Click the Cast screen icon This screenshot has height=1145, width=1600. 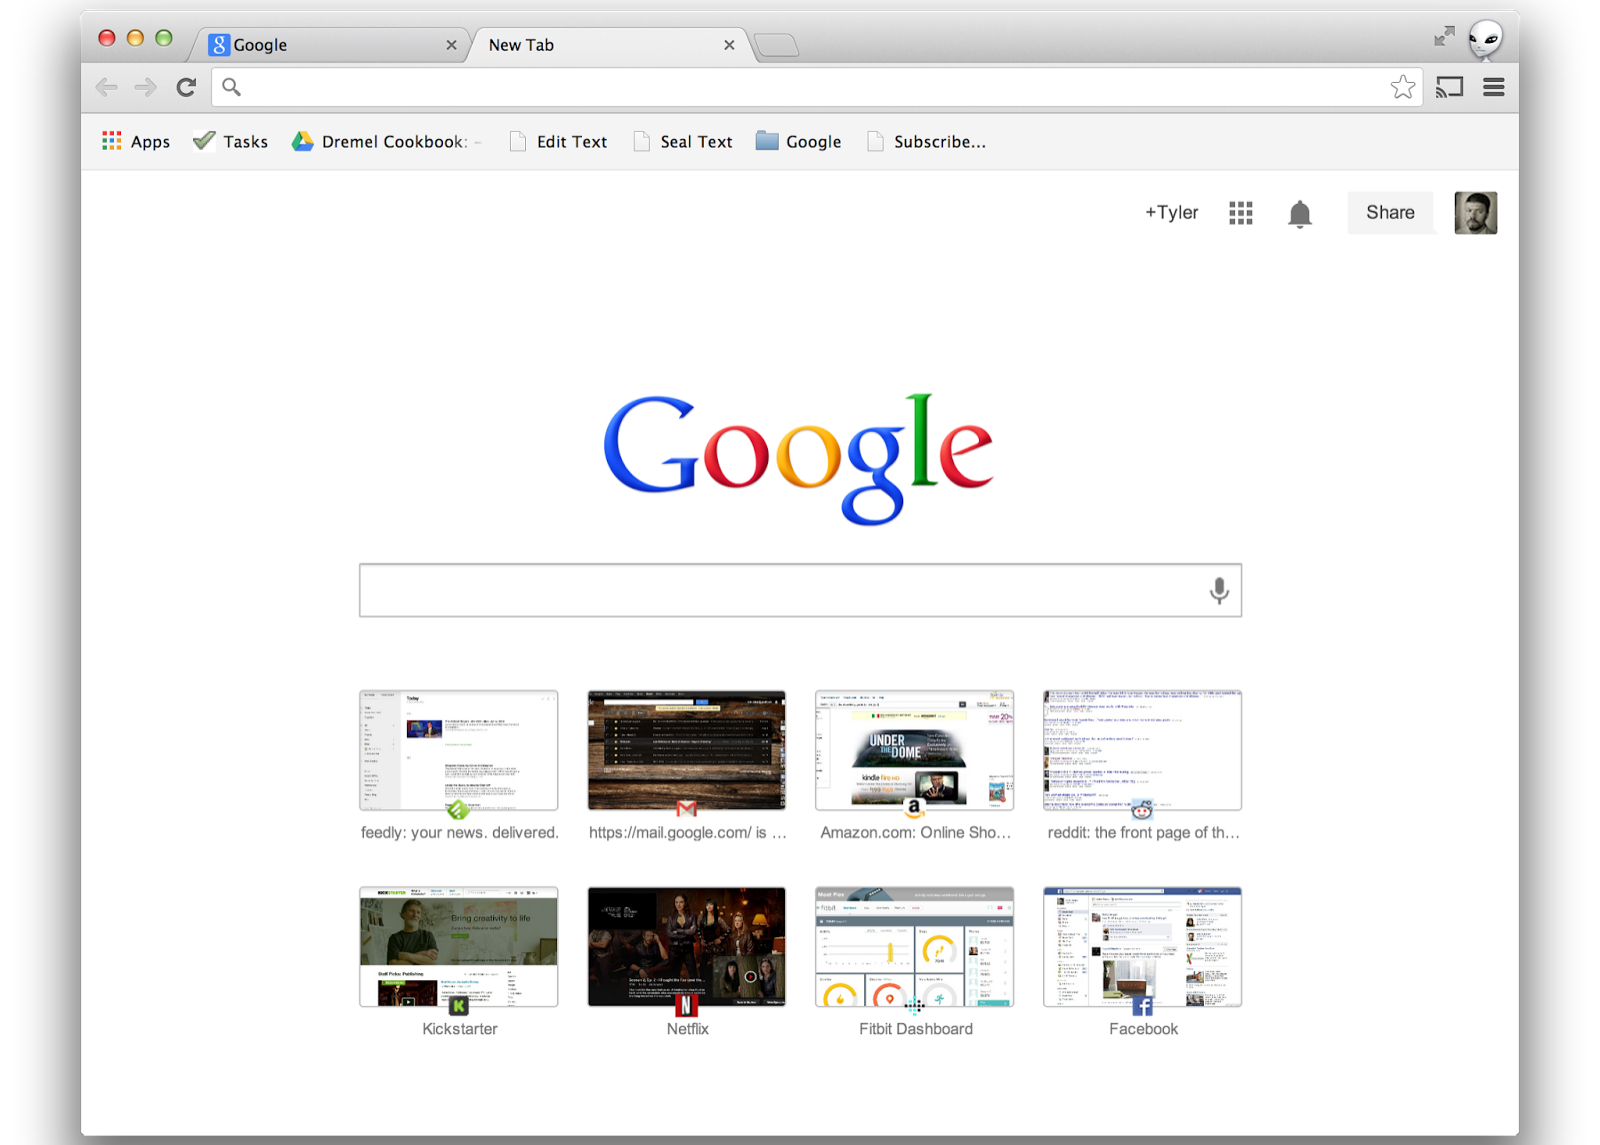(1449, 87)
